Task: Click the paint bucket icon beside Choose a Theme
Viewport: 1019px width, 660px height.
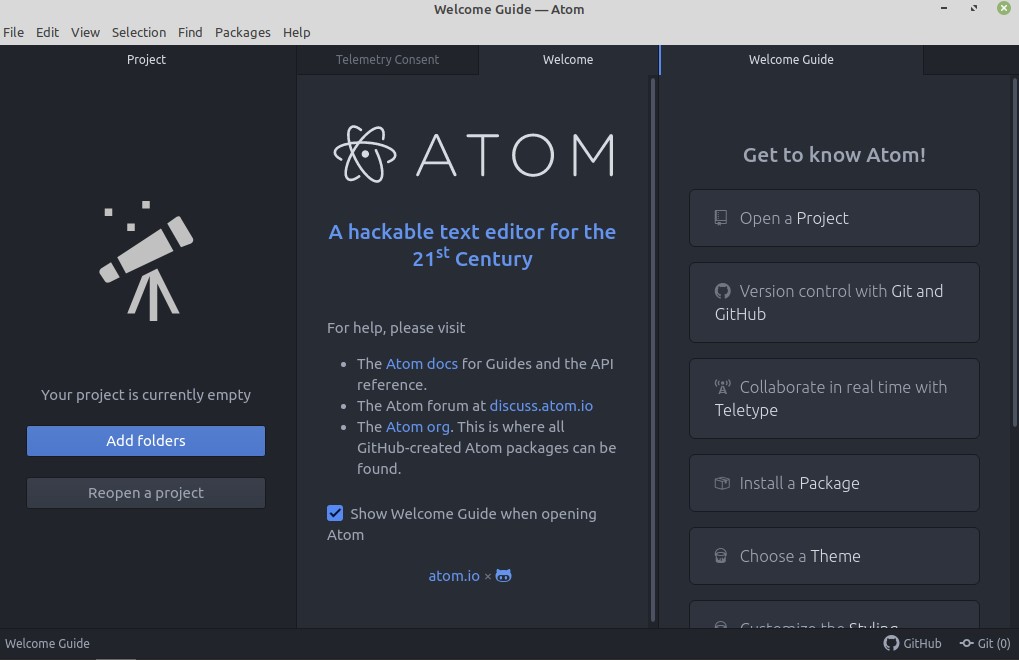Action: 721,556
